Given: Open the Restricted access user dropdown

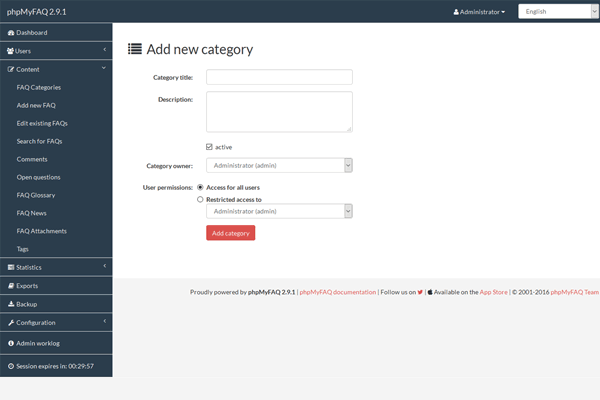Looking at the screenshot, I should tap(279, 211).
